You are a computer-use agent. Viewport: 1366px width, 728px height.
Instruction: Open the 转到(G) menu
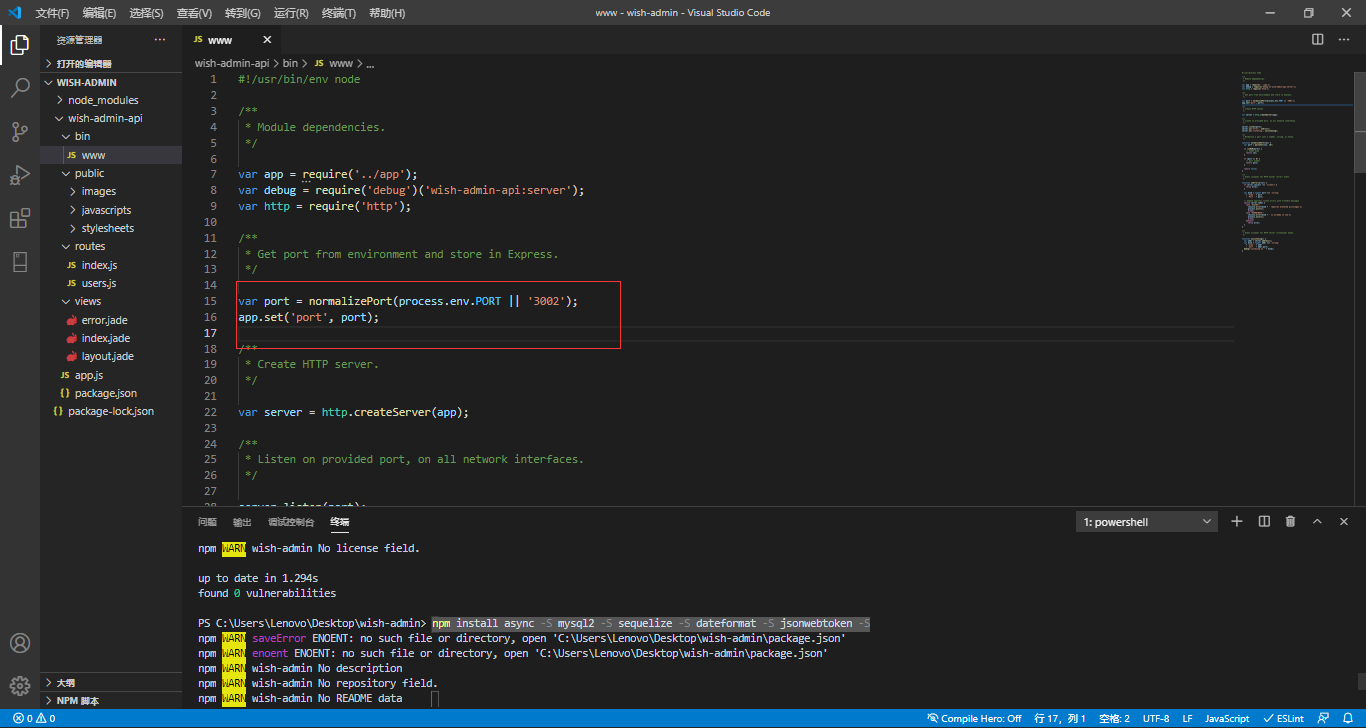pyautogui.click(x=242, y=13)
